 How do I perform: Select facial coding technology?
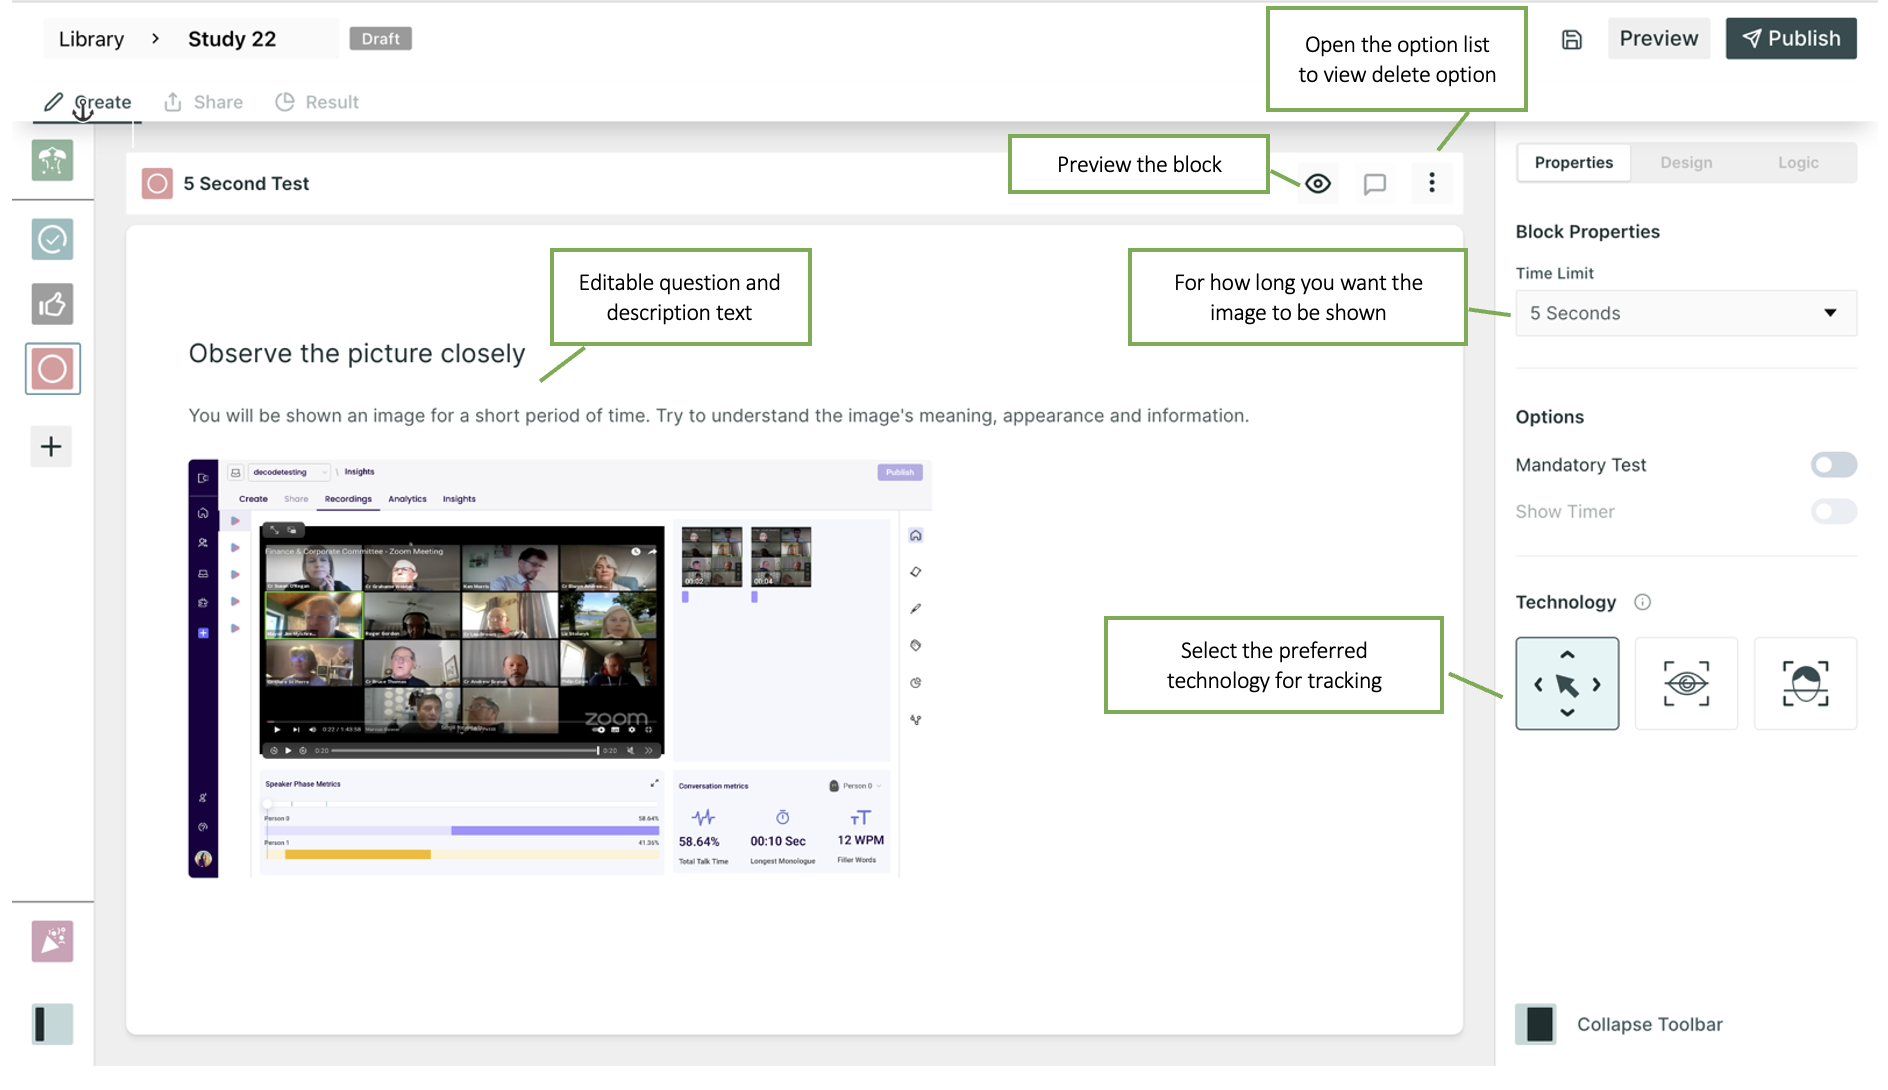click(x=1805, y=684)
